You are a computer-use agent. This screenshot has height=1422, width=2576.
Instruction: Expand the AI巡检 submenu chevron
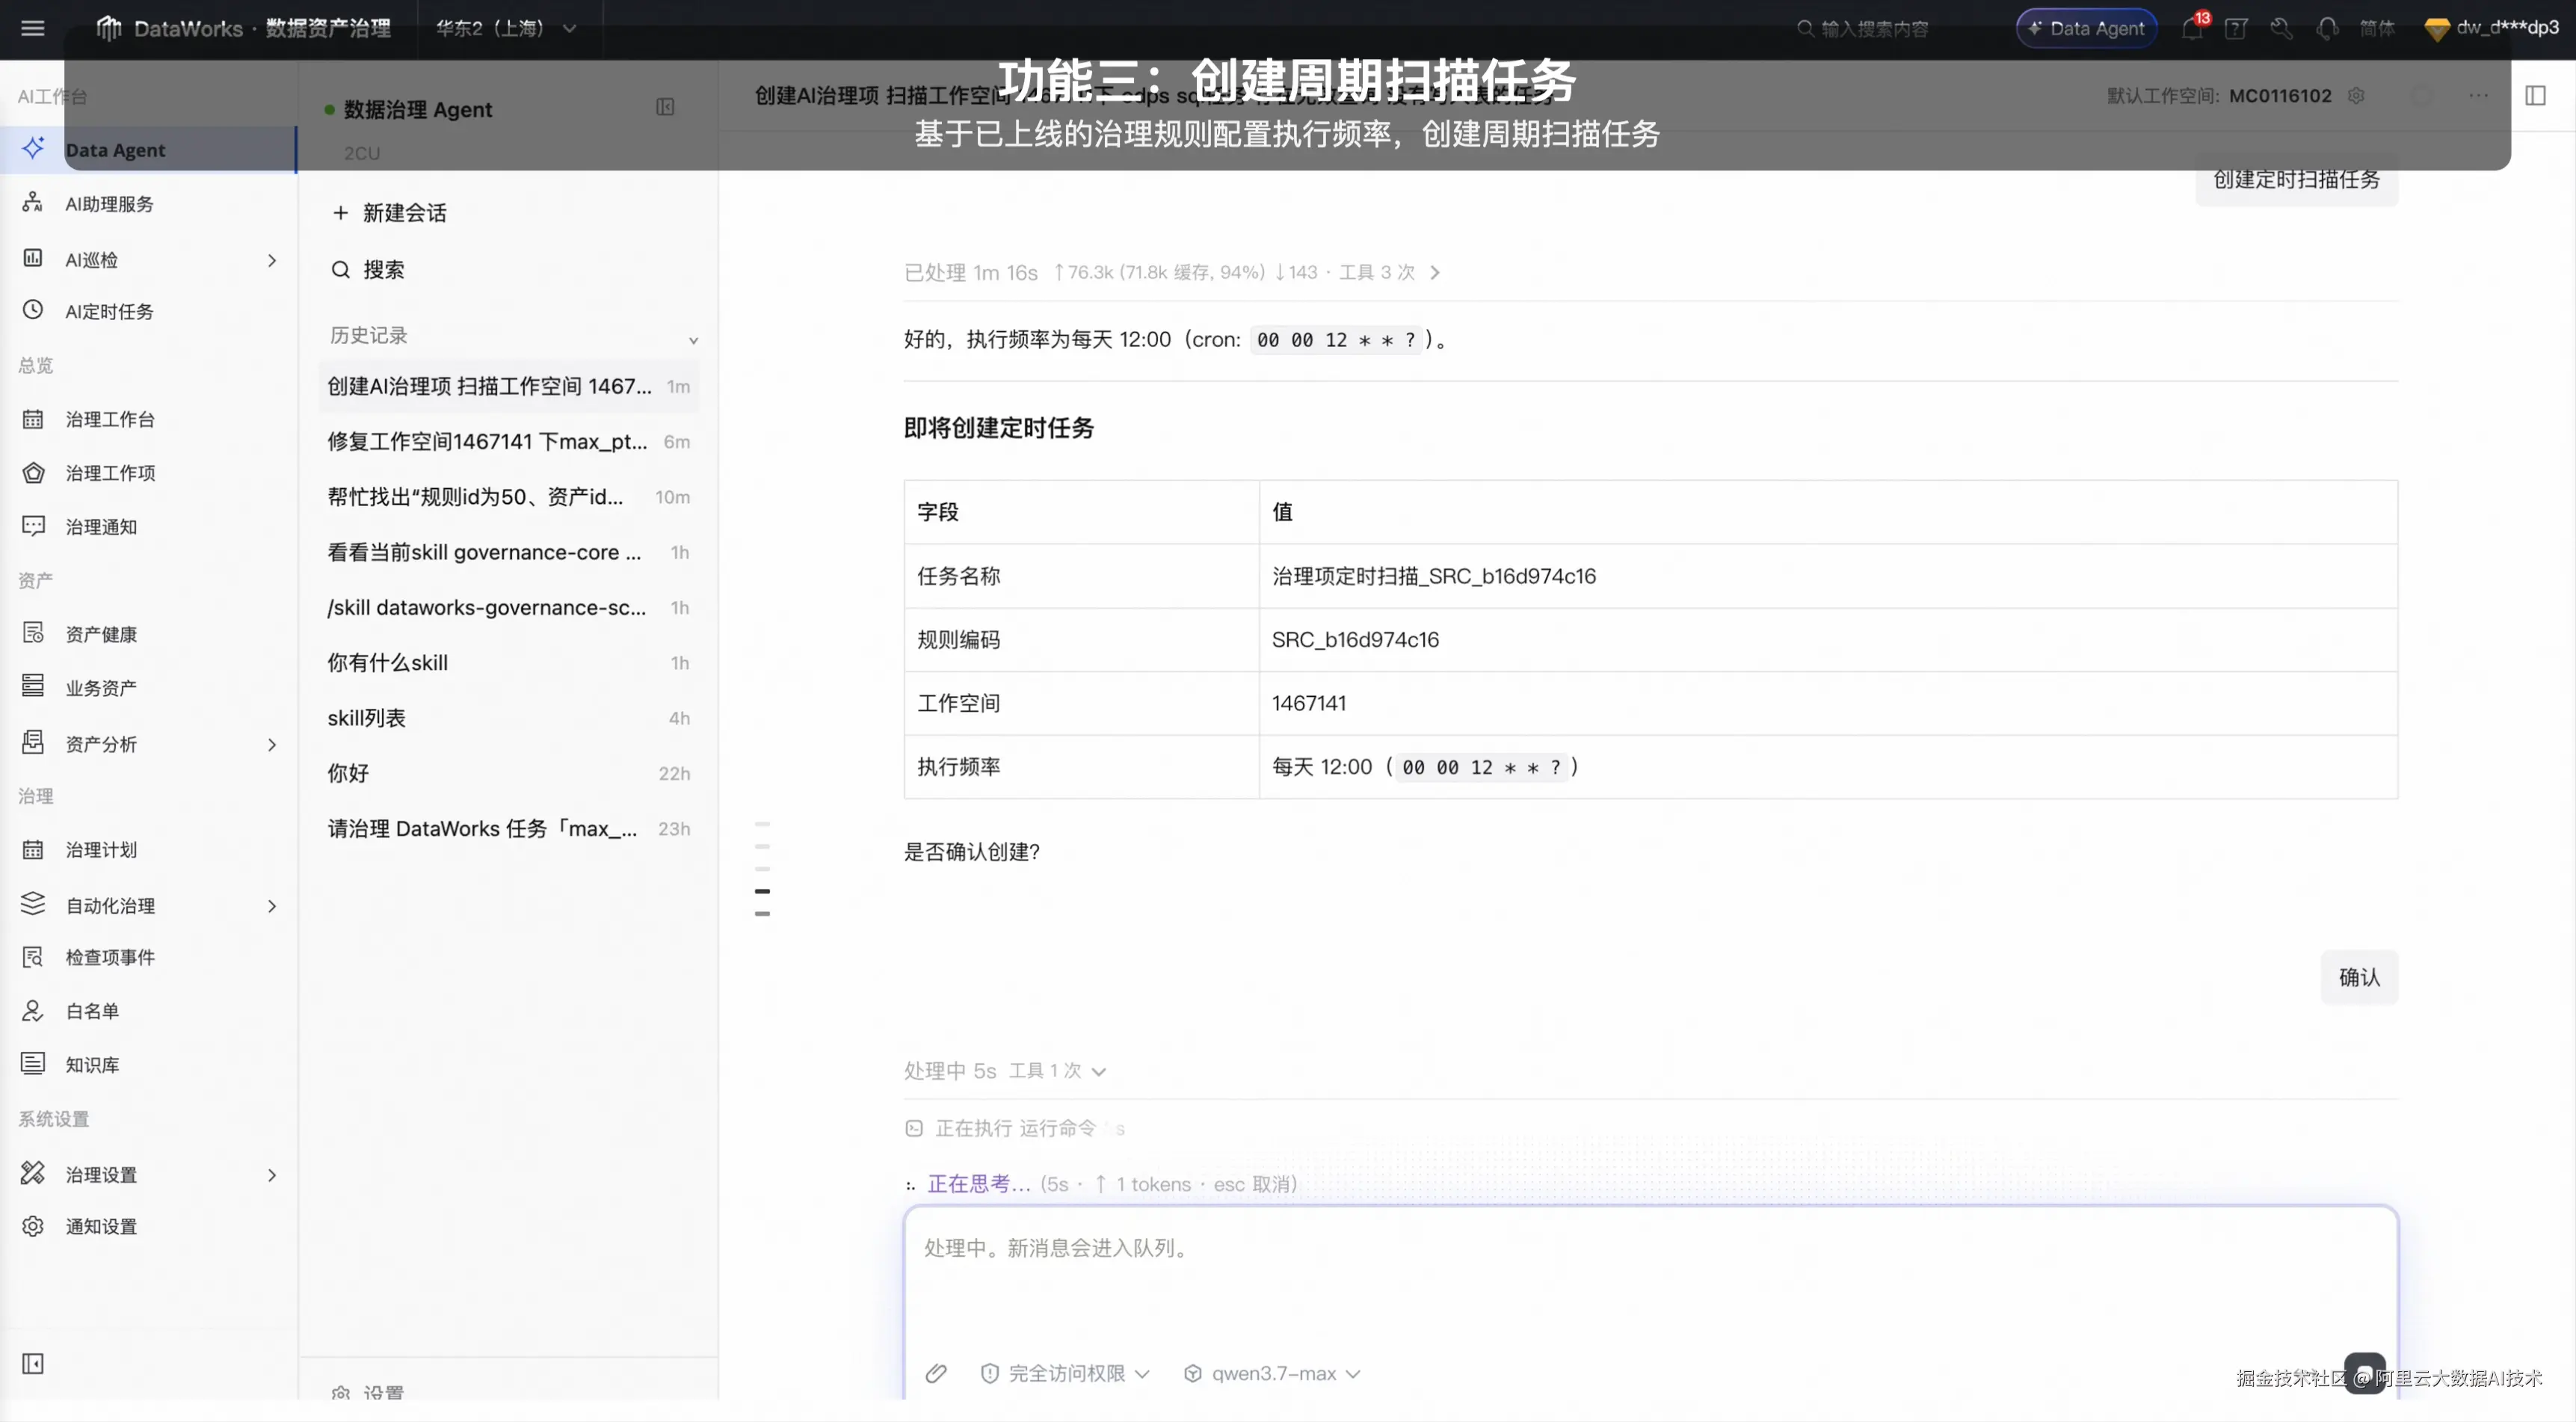pyautogui.click(x=272, y=260)
